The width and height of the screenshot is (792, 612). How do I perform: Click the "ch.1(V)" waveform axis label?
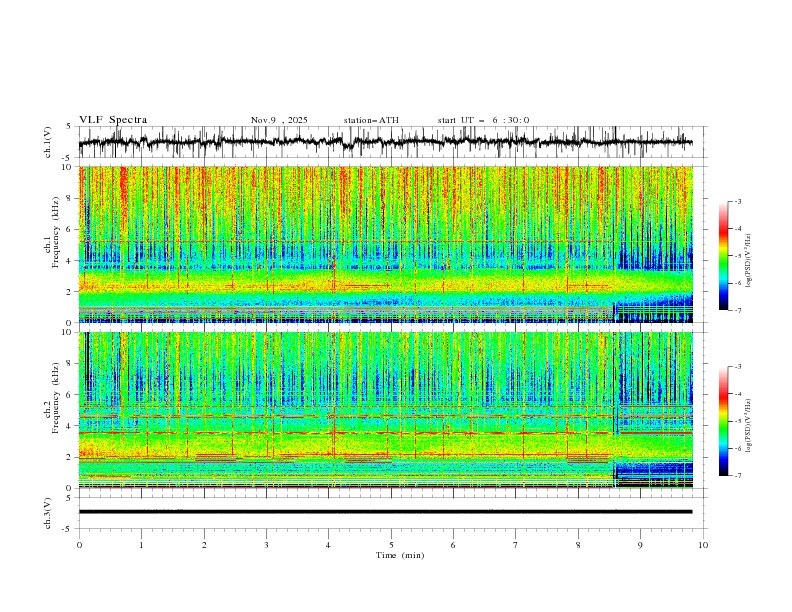coord(48,142)
